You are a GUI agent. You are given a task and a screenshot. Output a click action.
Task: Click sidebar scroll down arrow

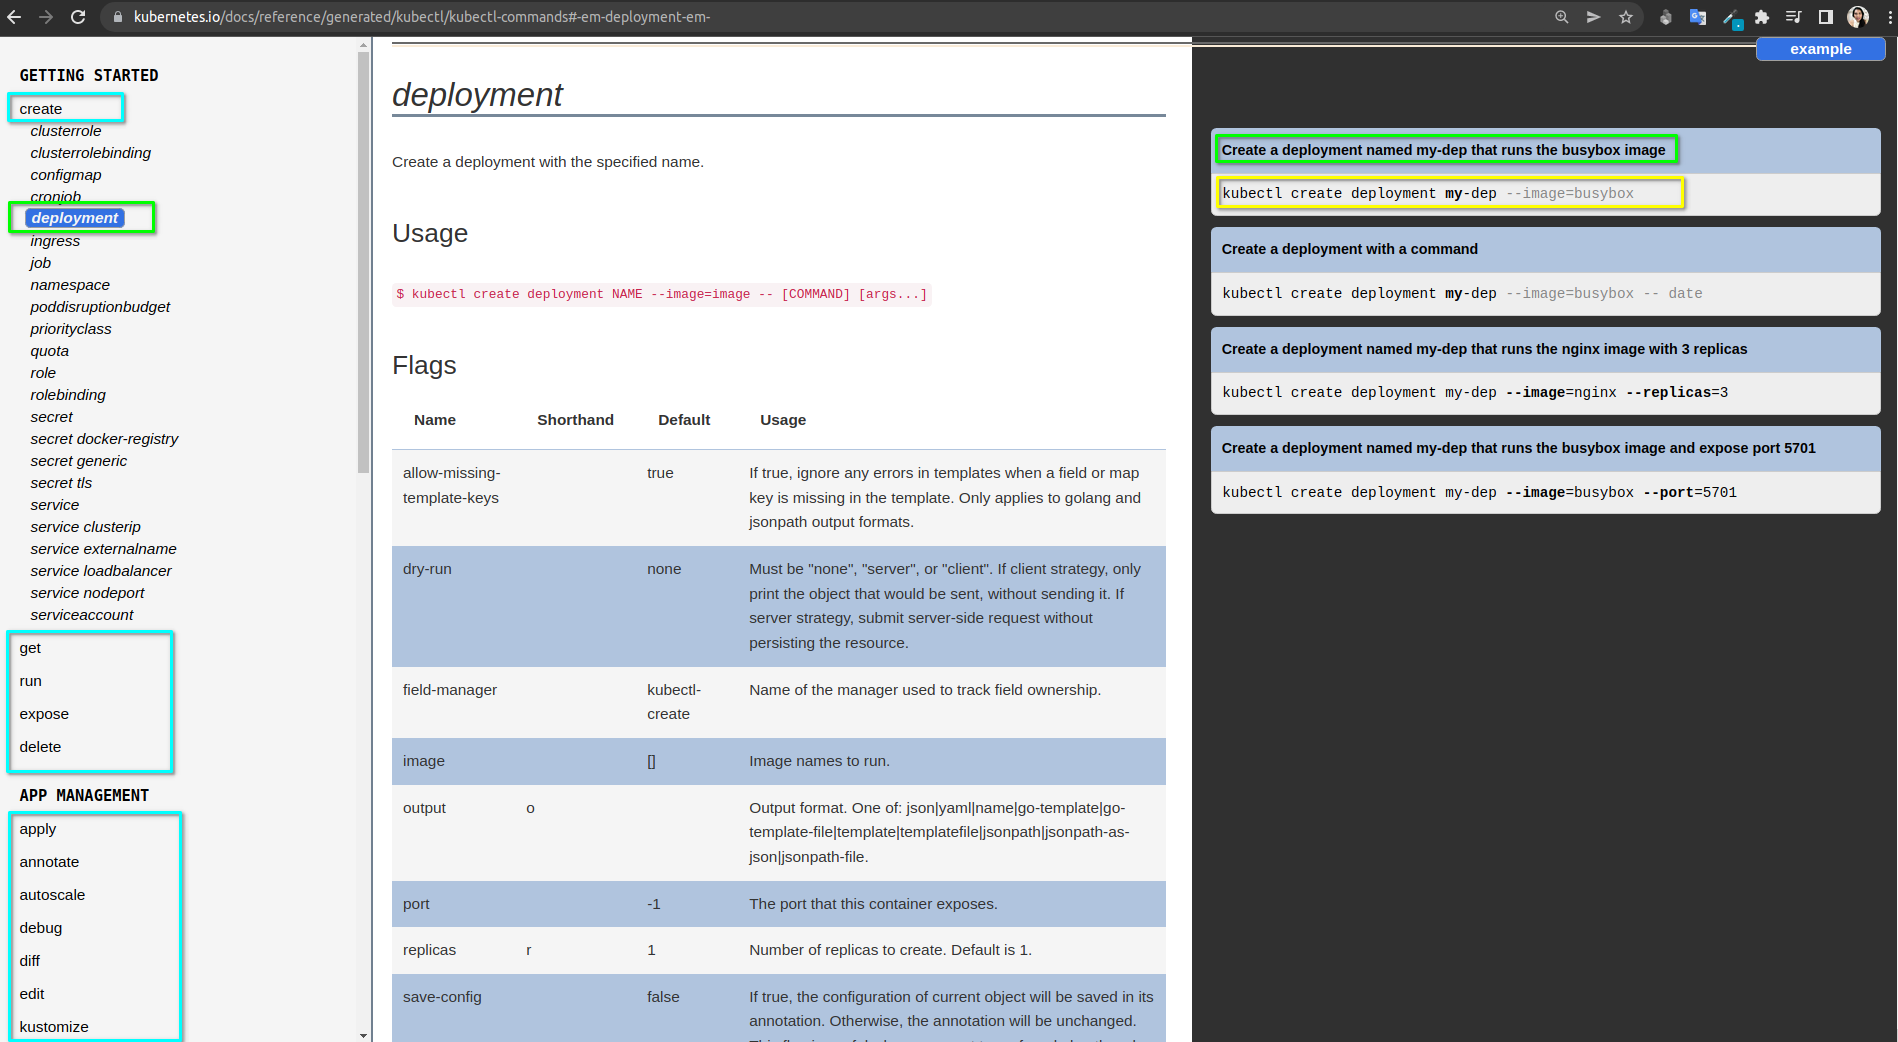click(x=363, y=1035)
